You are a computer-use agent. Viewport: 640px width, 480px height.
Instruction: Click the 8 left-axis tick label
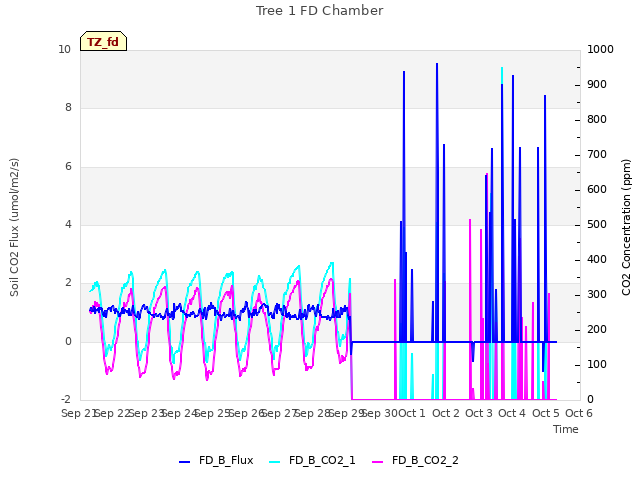pos(68,107)
